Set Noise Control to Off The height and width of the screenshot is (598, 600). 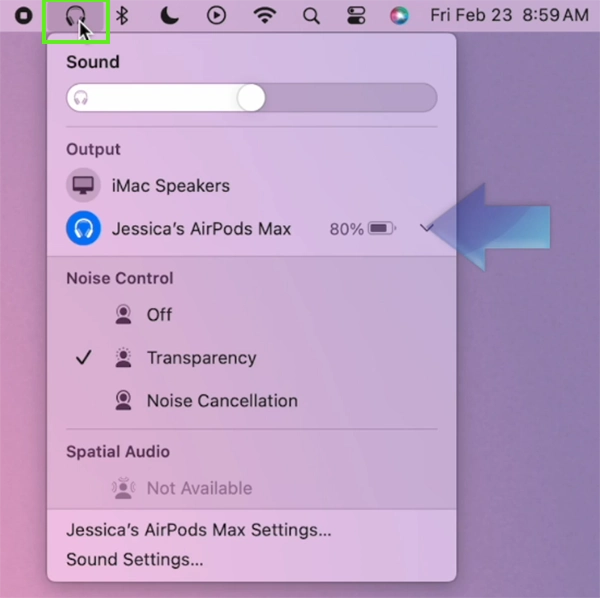pyautogui.click(x=252, y=315)
